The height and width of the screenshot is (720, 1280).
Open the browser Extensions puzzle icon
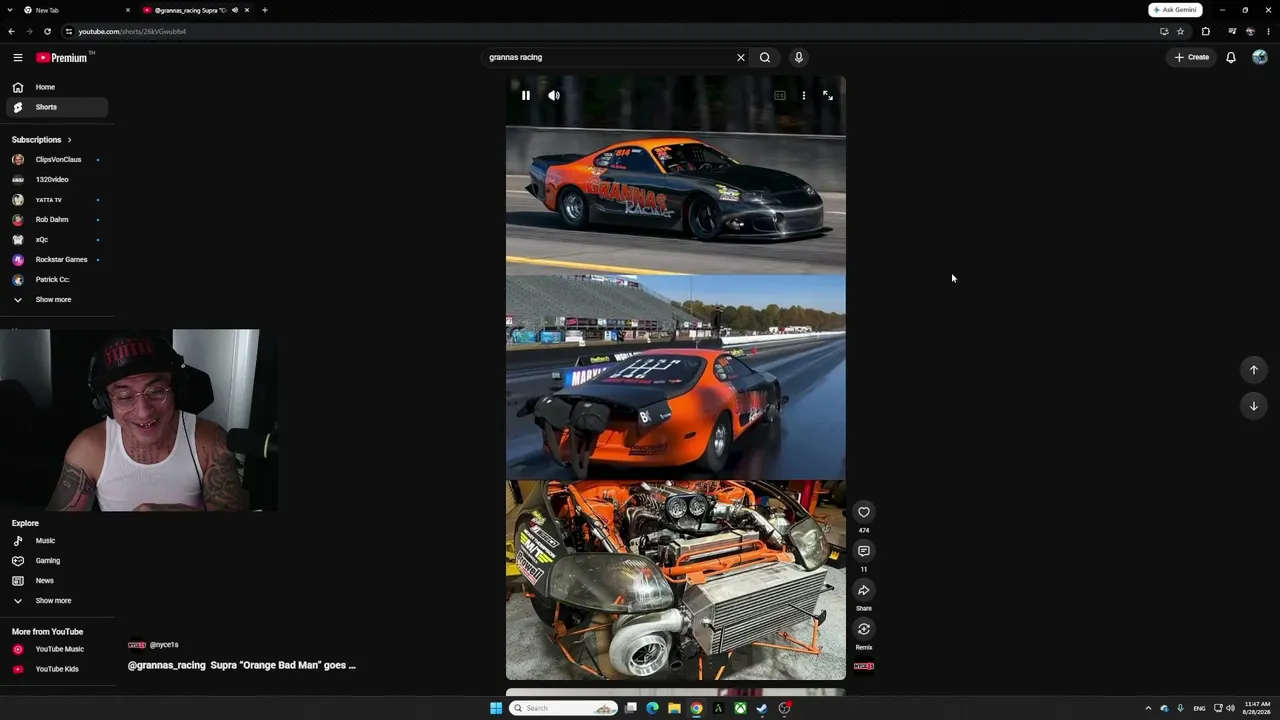pyautogui.click(x=1205, y=31)
